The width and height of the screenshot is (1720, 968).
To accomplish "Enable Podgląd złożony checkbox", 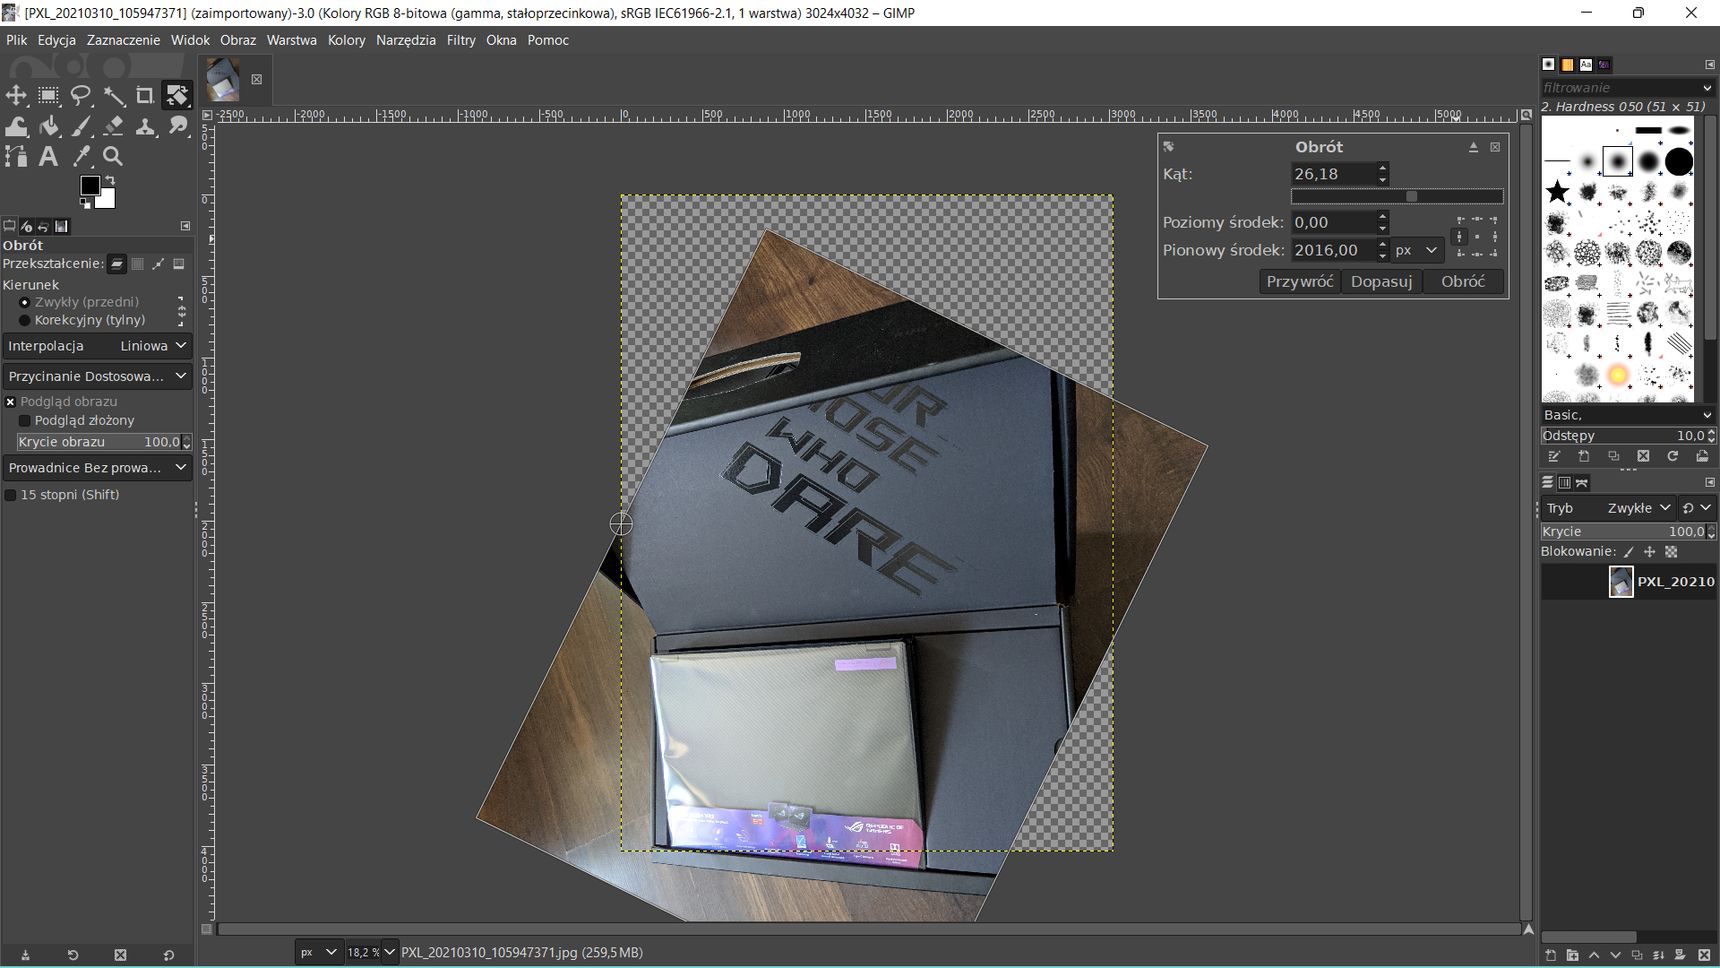I will tap(25, 421).
